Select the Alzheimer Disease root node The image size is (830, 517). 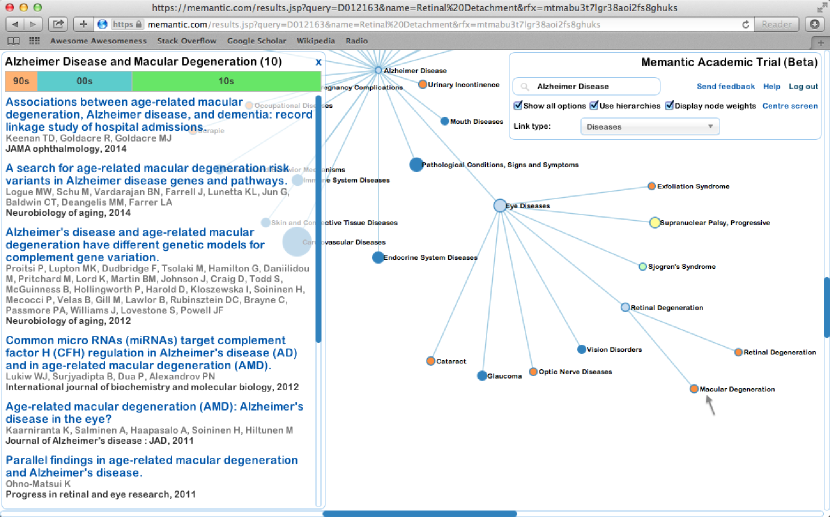coord(378,70)
